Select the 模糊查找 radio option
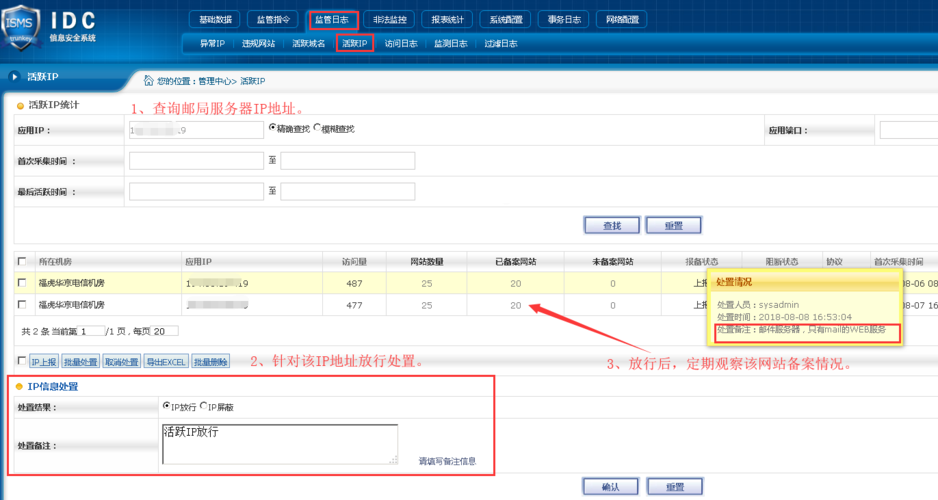Screen dimensions: 938x500 (x=318, y=127)
